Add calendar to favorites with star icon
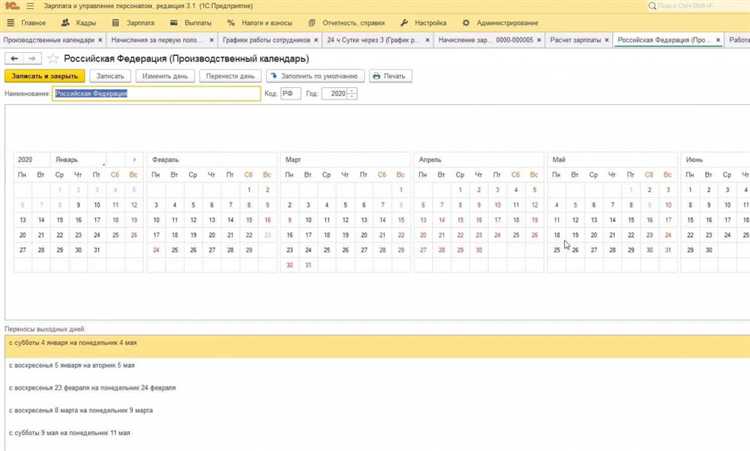Screen dimensions: 750x451 53,58
